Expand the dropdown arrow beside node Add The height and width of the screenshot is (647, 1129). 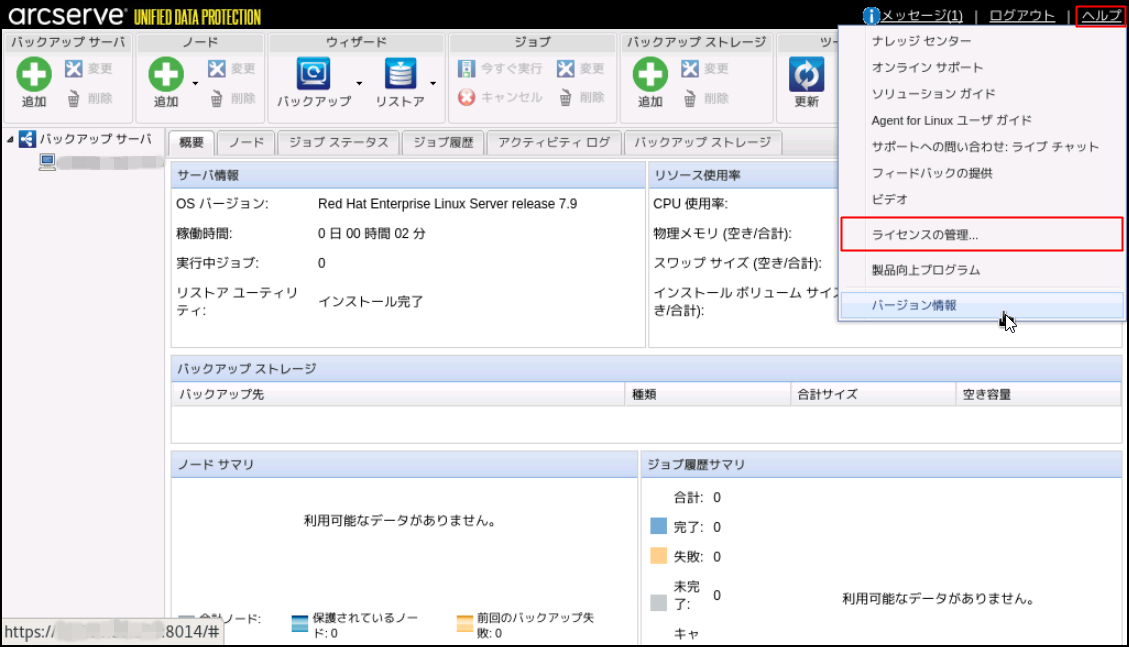195,83
